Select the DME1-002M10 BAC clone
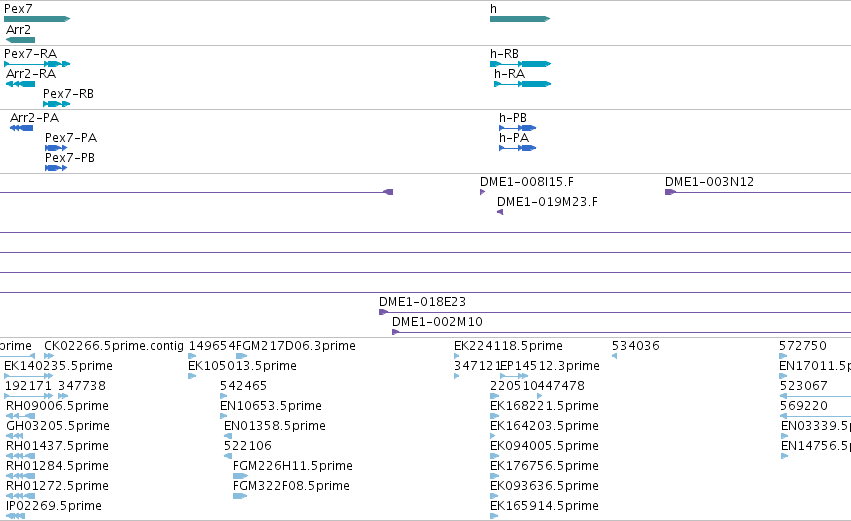The width and height of the screenshot is (851, 521). click(x=621, y=332)
